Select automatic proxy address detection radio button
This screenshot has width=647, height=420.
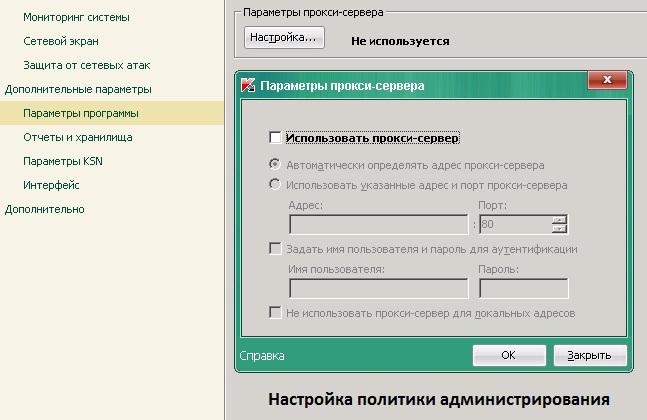point(275,165)
